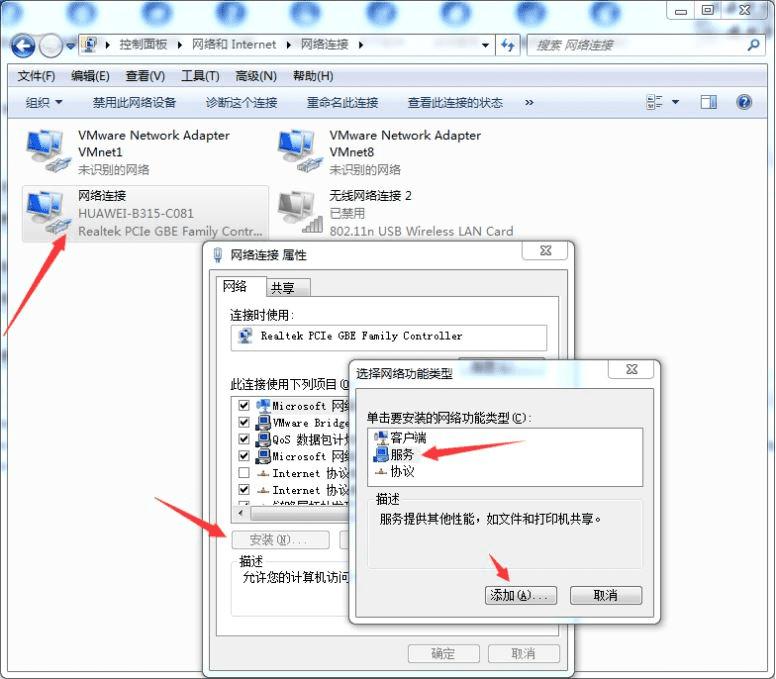This screenshot has height=679, width=776.
Task: Click 诊断这个连接 in the toolbar
Action: [x=242, y=102]
